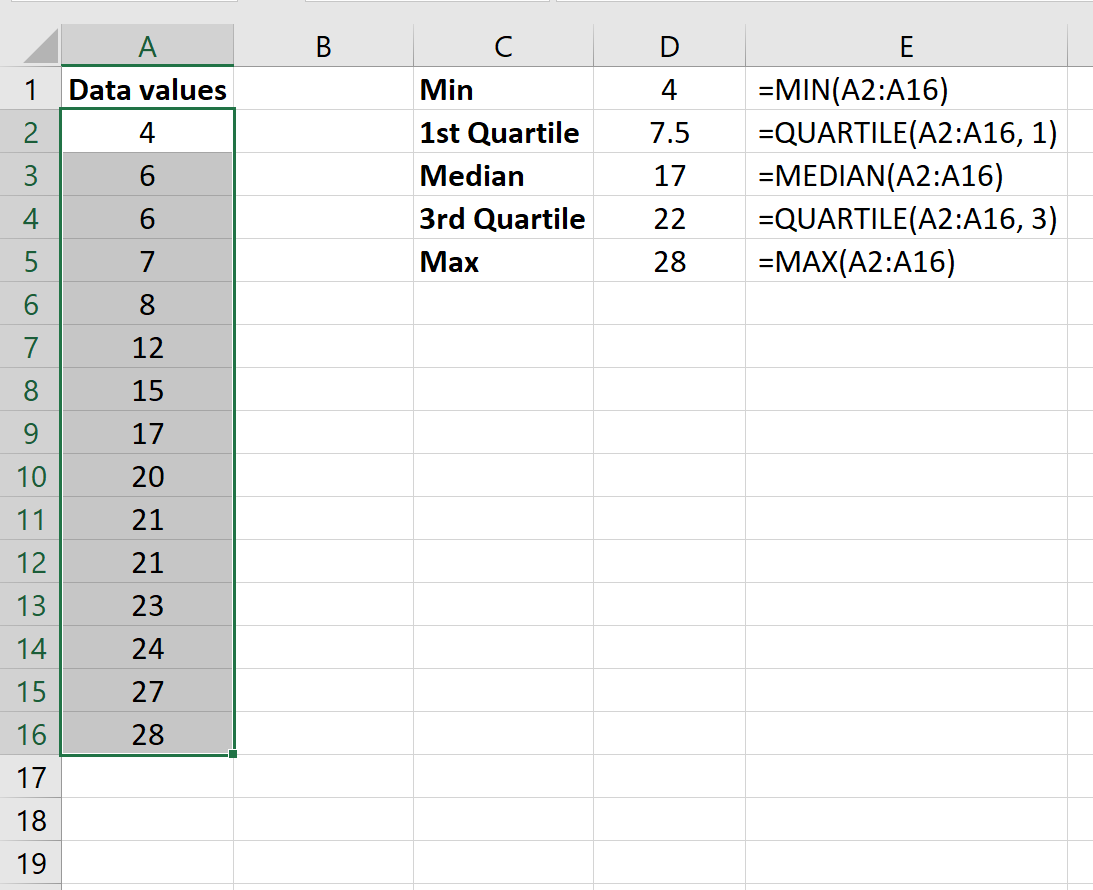Click cell A7 containing 12

[147, 347]
